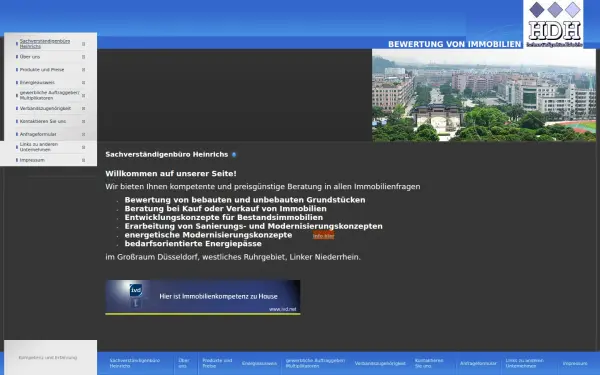This screenshot has height=375, width=600.
Task: Click footer link Impressum
Action: [x=575, y=364]
